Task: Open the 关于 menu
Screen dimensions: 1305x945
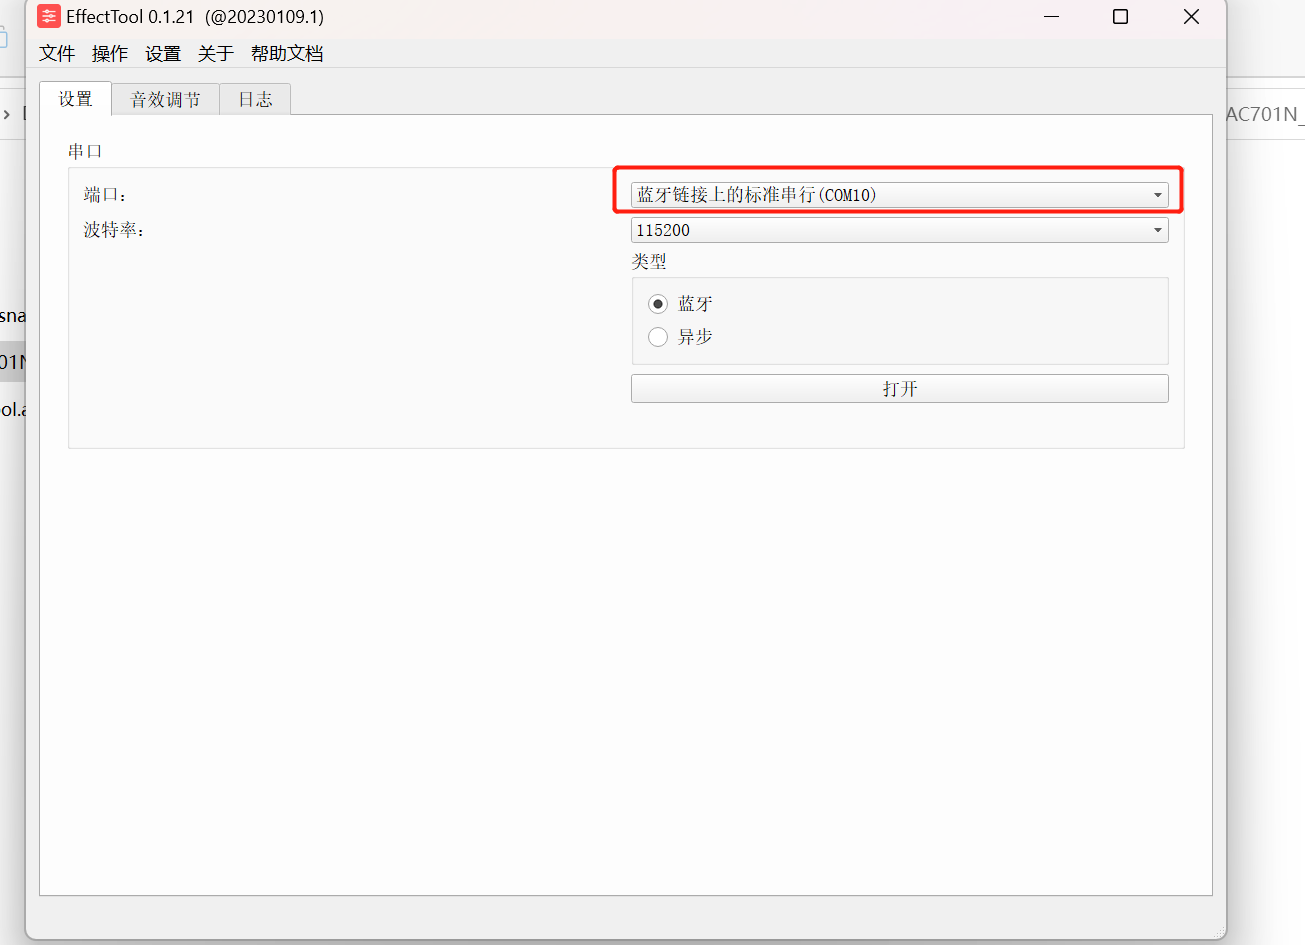Action: (216, 53)
